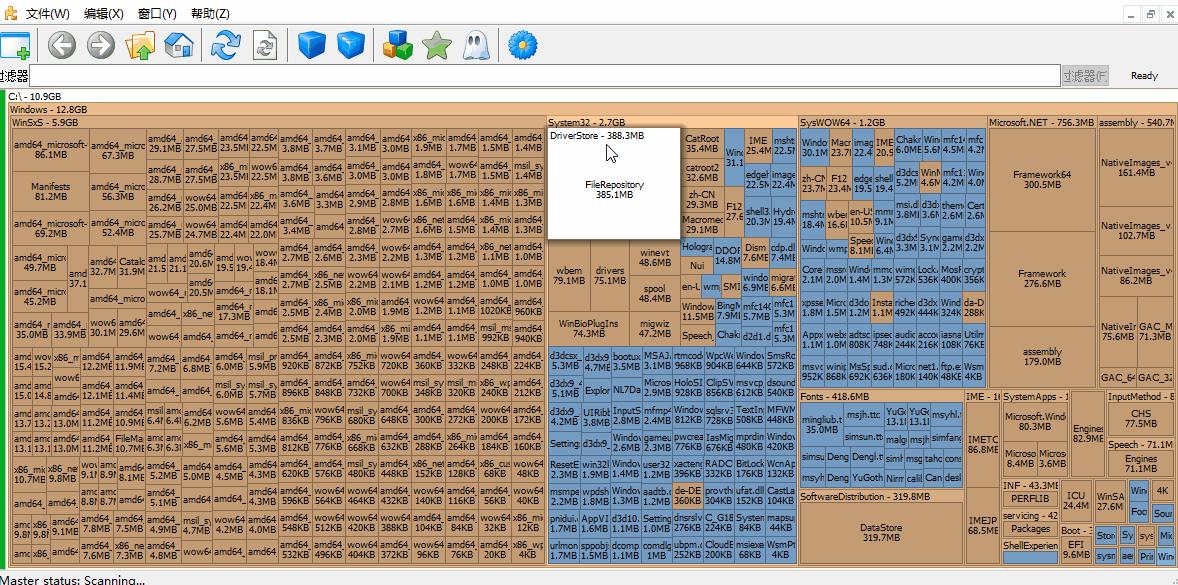Open the 文件(W) menu
Viewport: 1178px width, 585px height.
tap(47, 14)
